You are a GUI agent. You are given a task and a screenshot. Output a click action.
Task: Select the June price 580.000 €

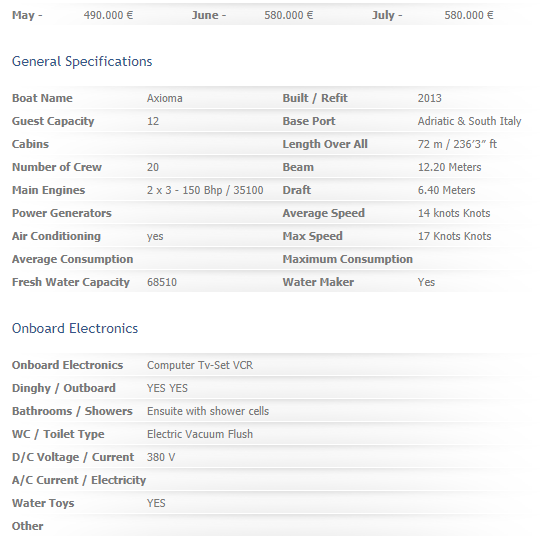[x=288, y=15]
